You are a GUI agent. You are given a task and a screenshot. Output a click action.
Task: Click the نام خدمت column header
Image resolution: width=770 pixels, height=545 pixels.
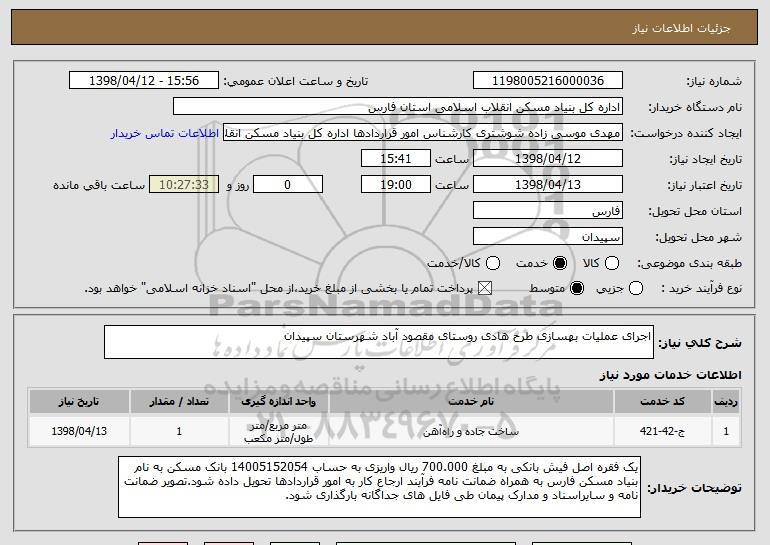tap(471, 402)
